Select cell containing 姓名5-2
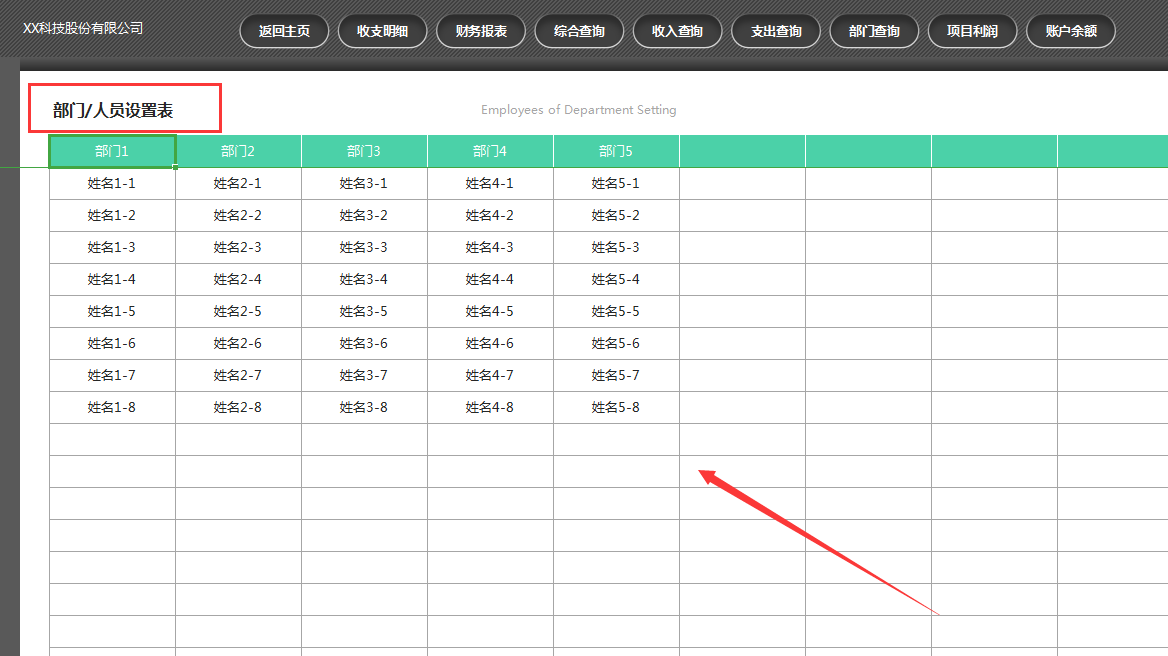 coord(616,215)
